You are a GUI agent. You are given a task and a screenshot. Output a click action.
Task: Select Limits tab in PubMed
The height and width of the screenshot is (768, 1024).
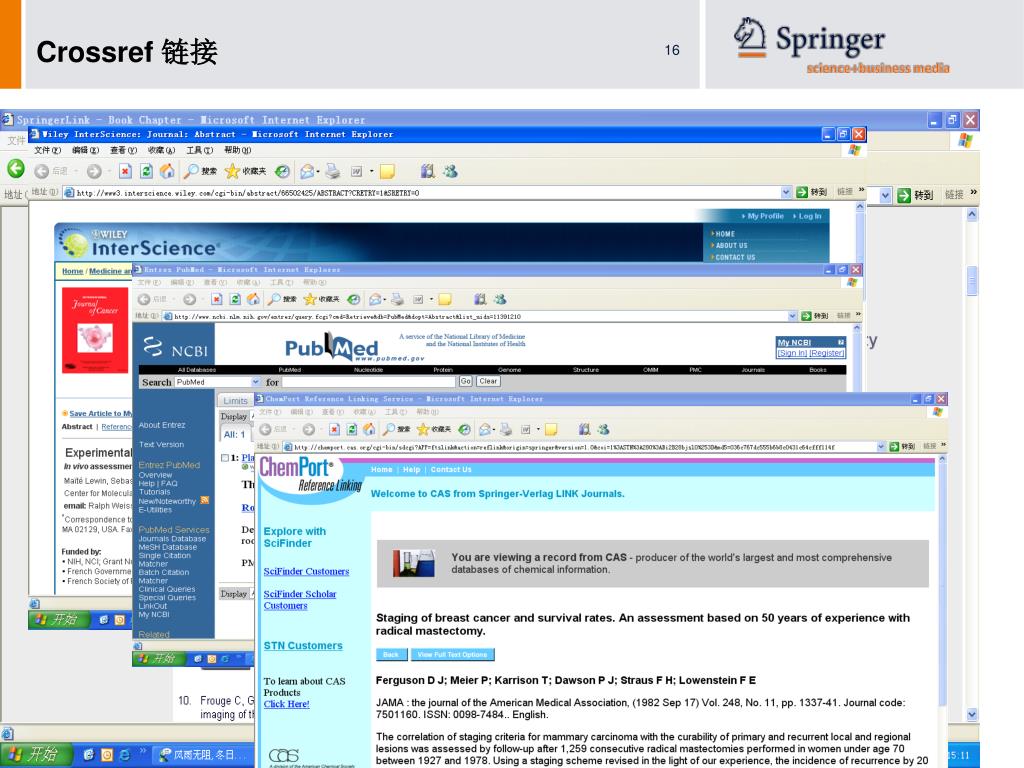235,400
